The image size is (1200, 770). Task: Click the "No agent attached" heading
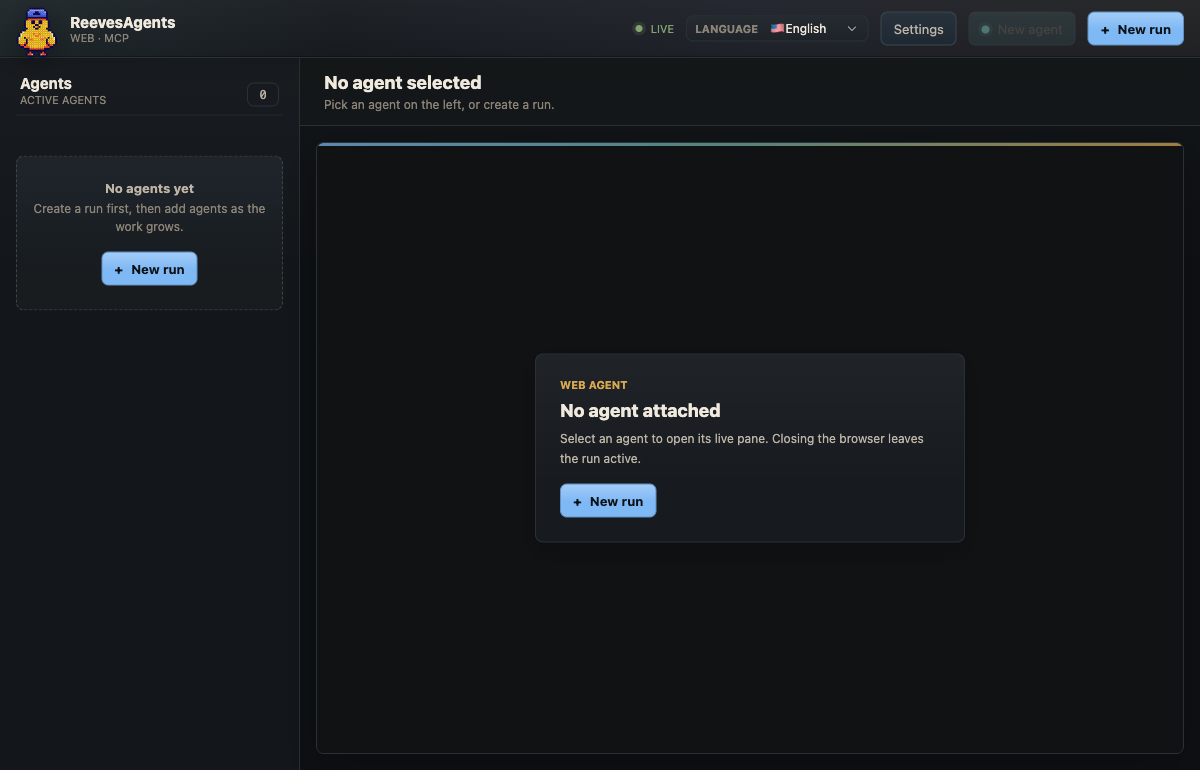[x=640, y=410]
